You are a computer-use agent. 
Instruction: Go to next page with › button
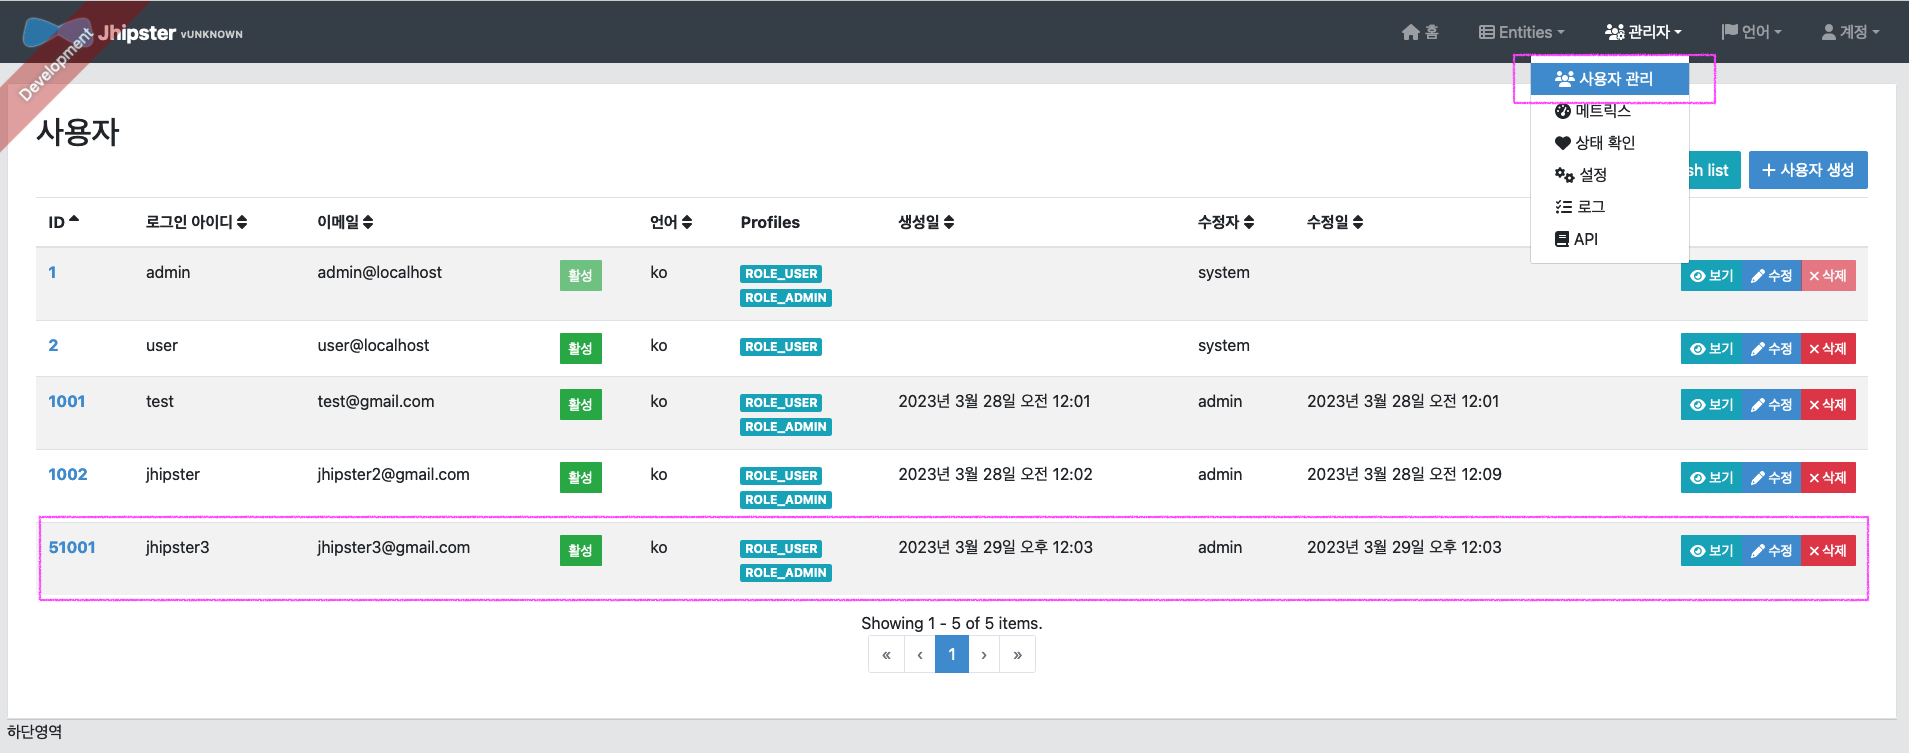(984, 654)
